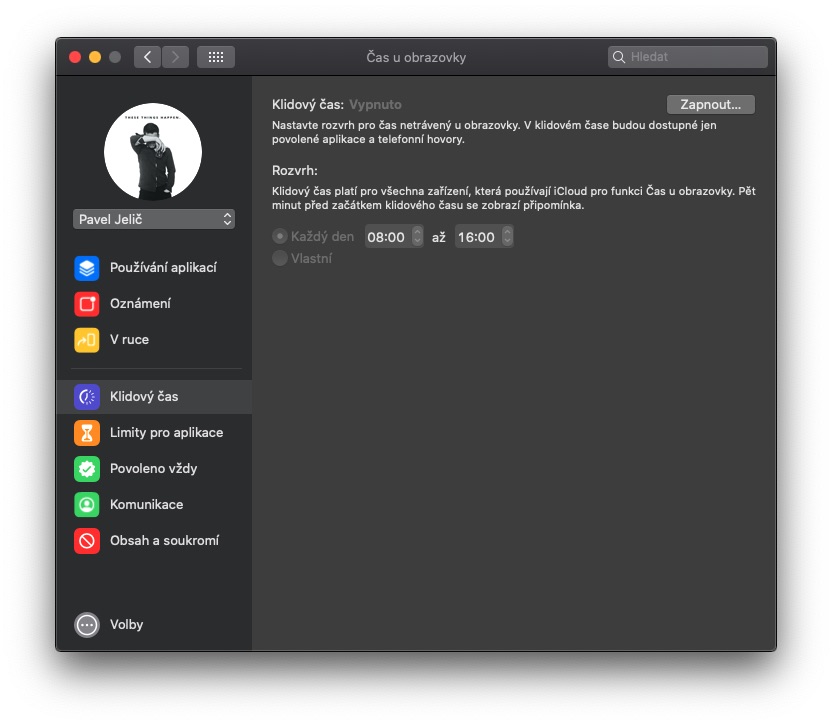The width and height of the screenshot is (832, 725).
Task: Select Klidový čas in the sidebar
Action: (154, 397)
